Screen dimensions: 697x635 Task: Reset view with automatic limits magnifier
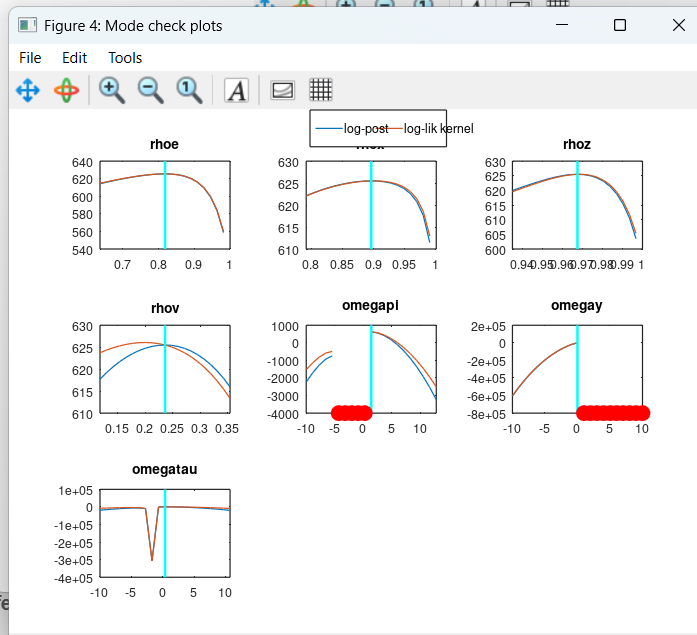(x=189, y=90)
